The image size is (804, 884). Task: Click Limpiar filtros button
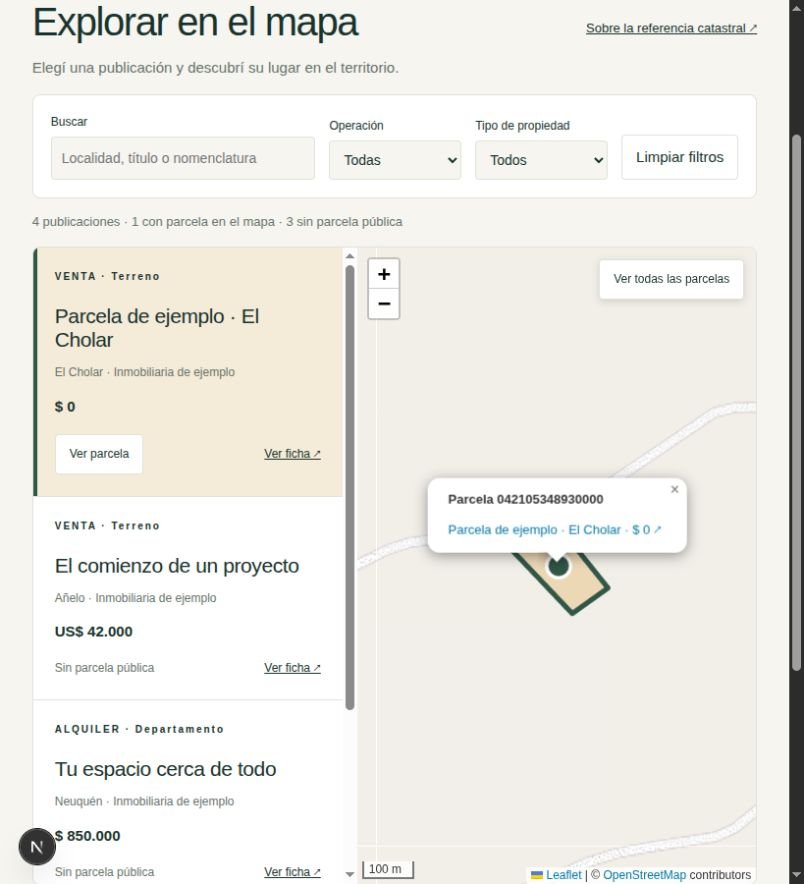pos(679,157)
